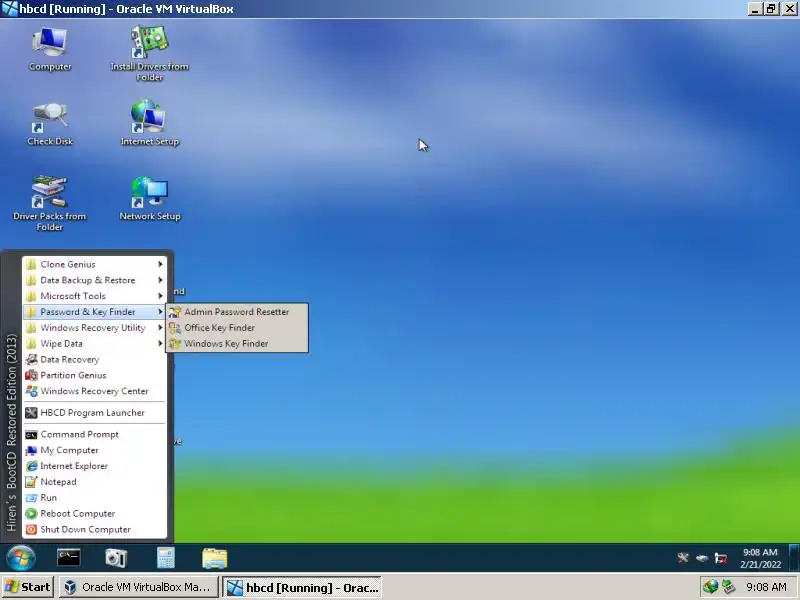The width and height of the screenshot is (800, 600).
Task: Open Install Drivers from Folder shortcut
Action: click(x=149, y=54)
